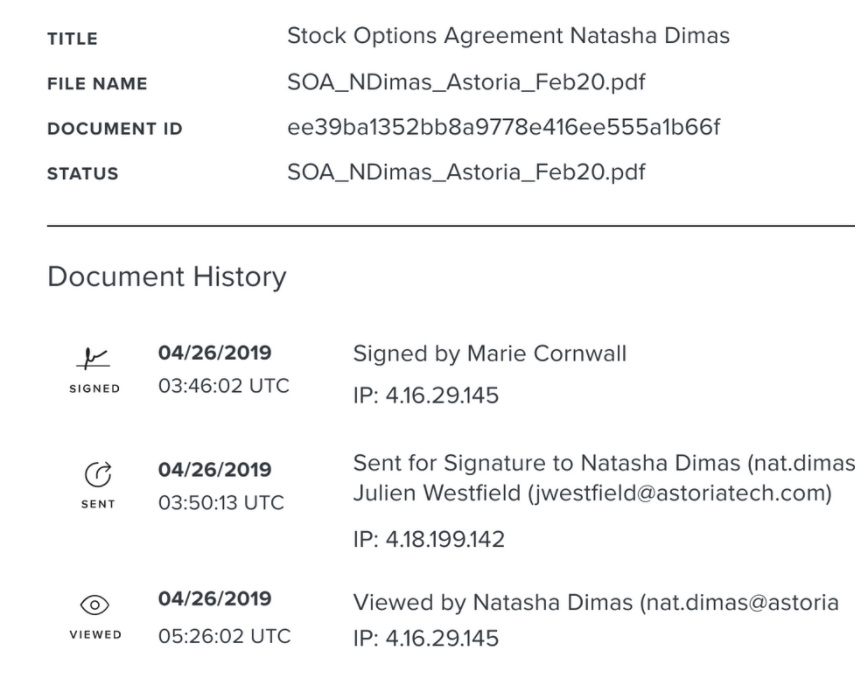Click the 03:46:02 UTC timestamp
This screenshot has height=697, width=855.
[x=224, y=386]
